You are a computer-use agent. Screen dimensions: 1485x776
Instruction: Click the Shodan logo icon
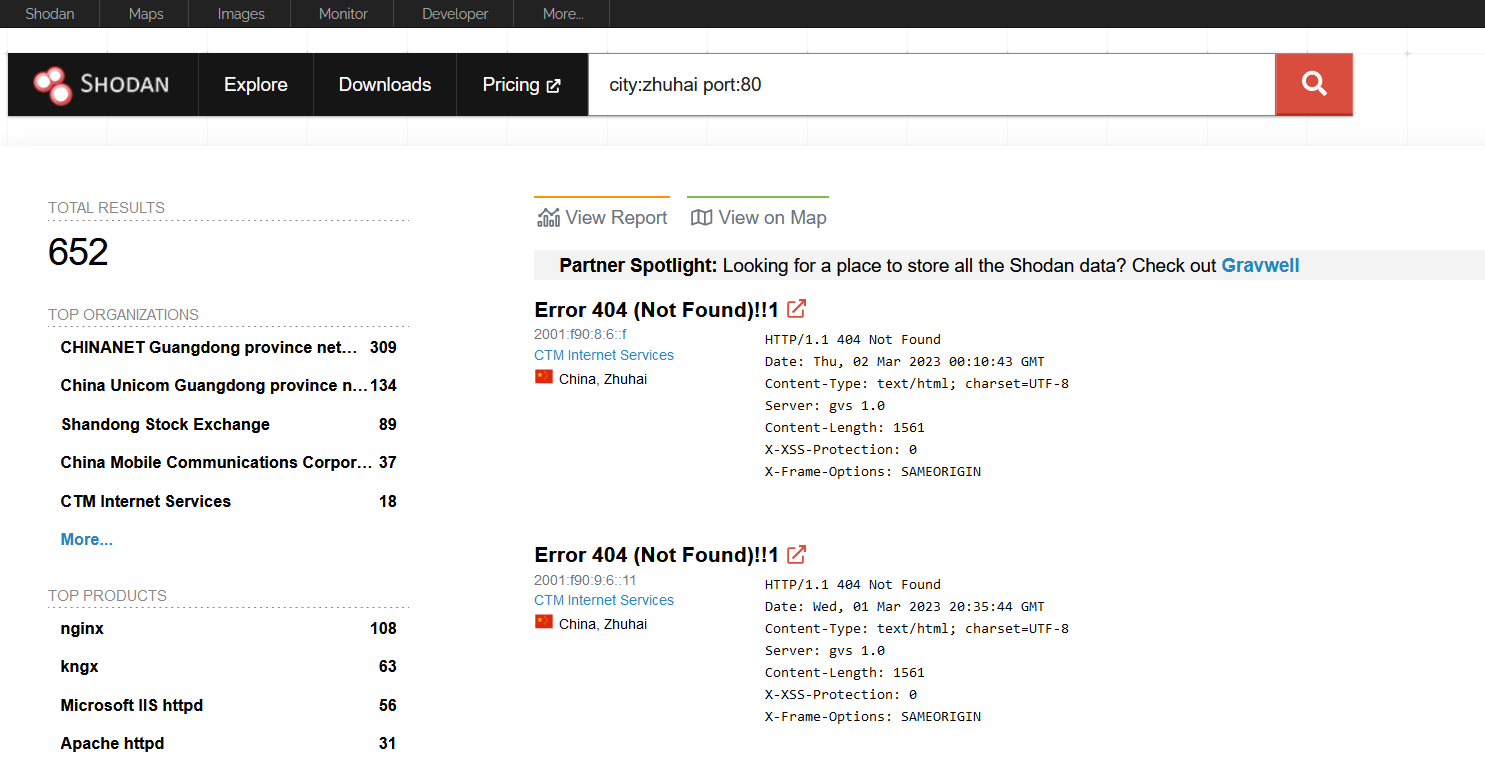tap(52, 85)
